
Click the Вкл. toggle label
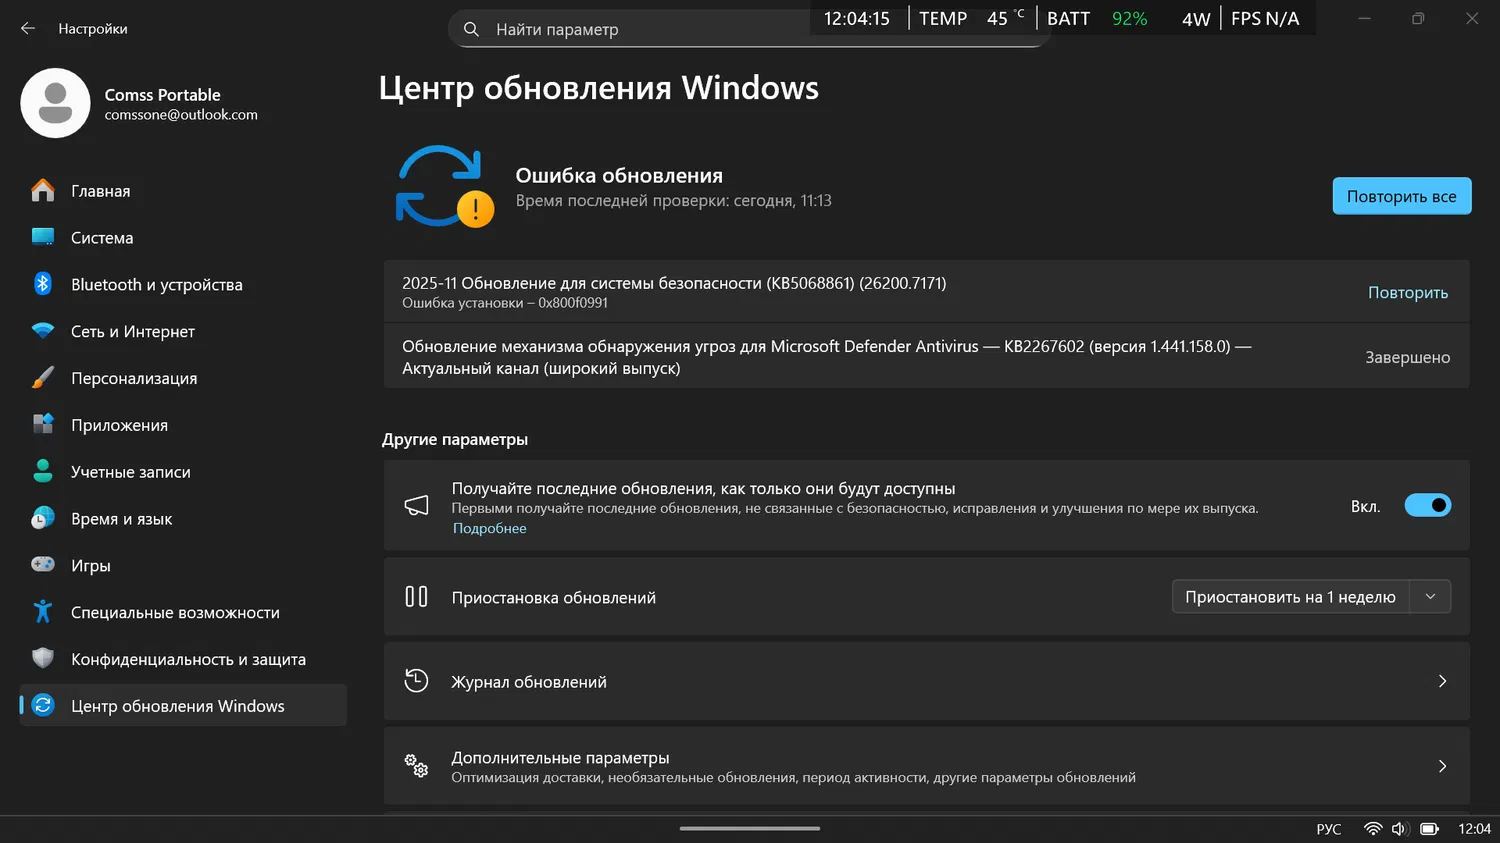pyautogui.click(x=1365, y=507)
